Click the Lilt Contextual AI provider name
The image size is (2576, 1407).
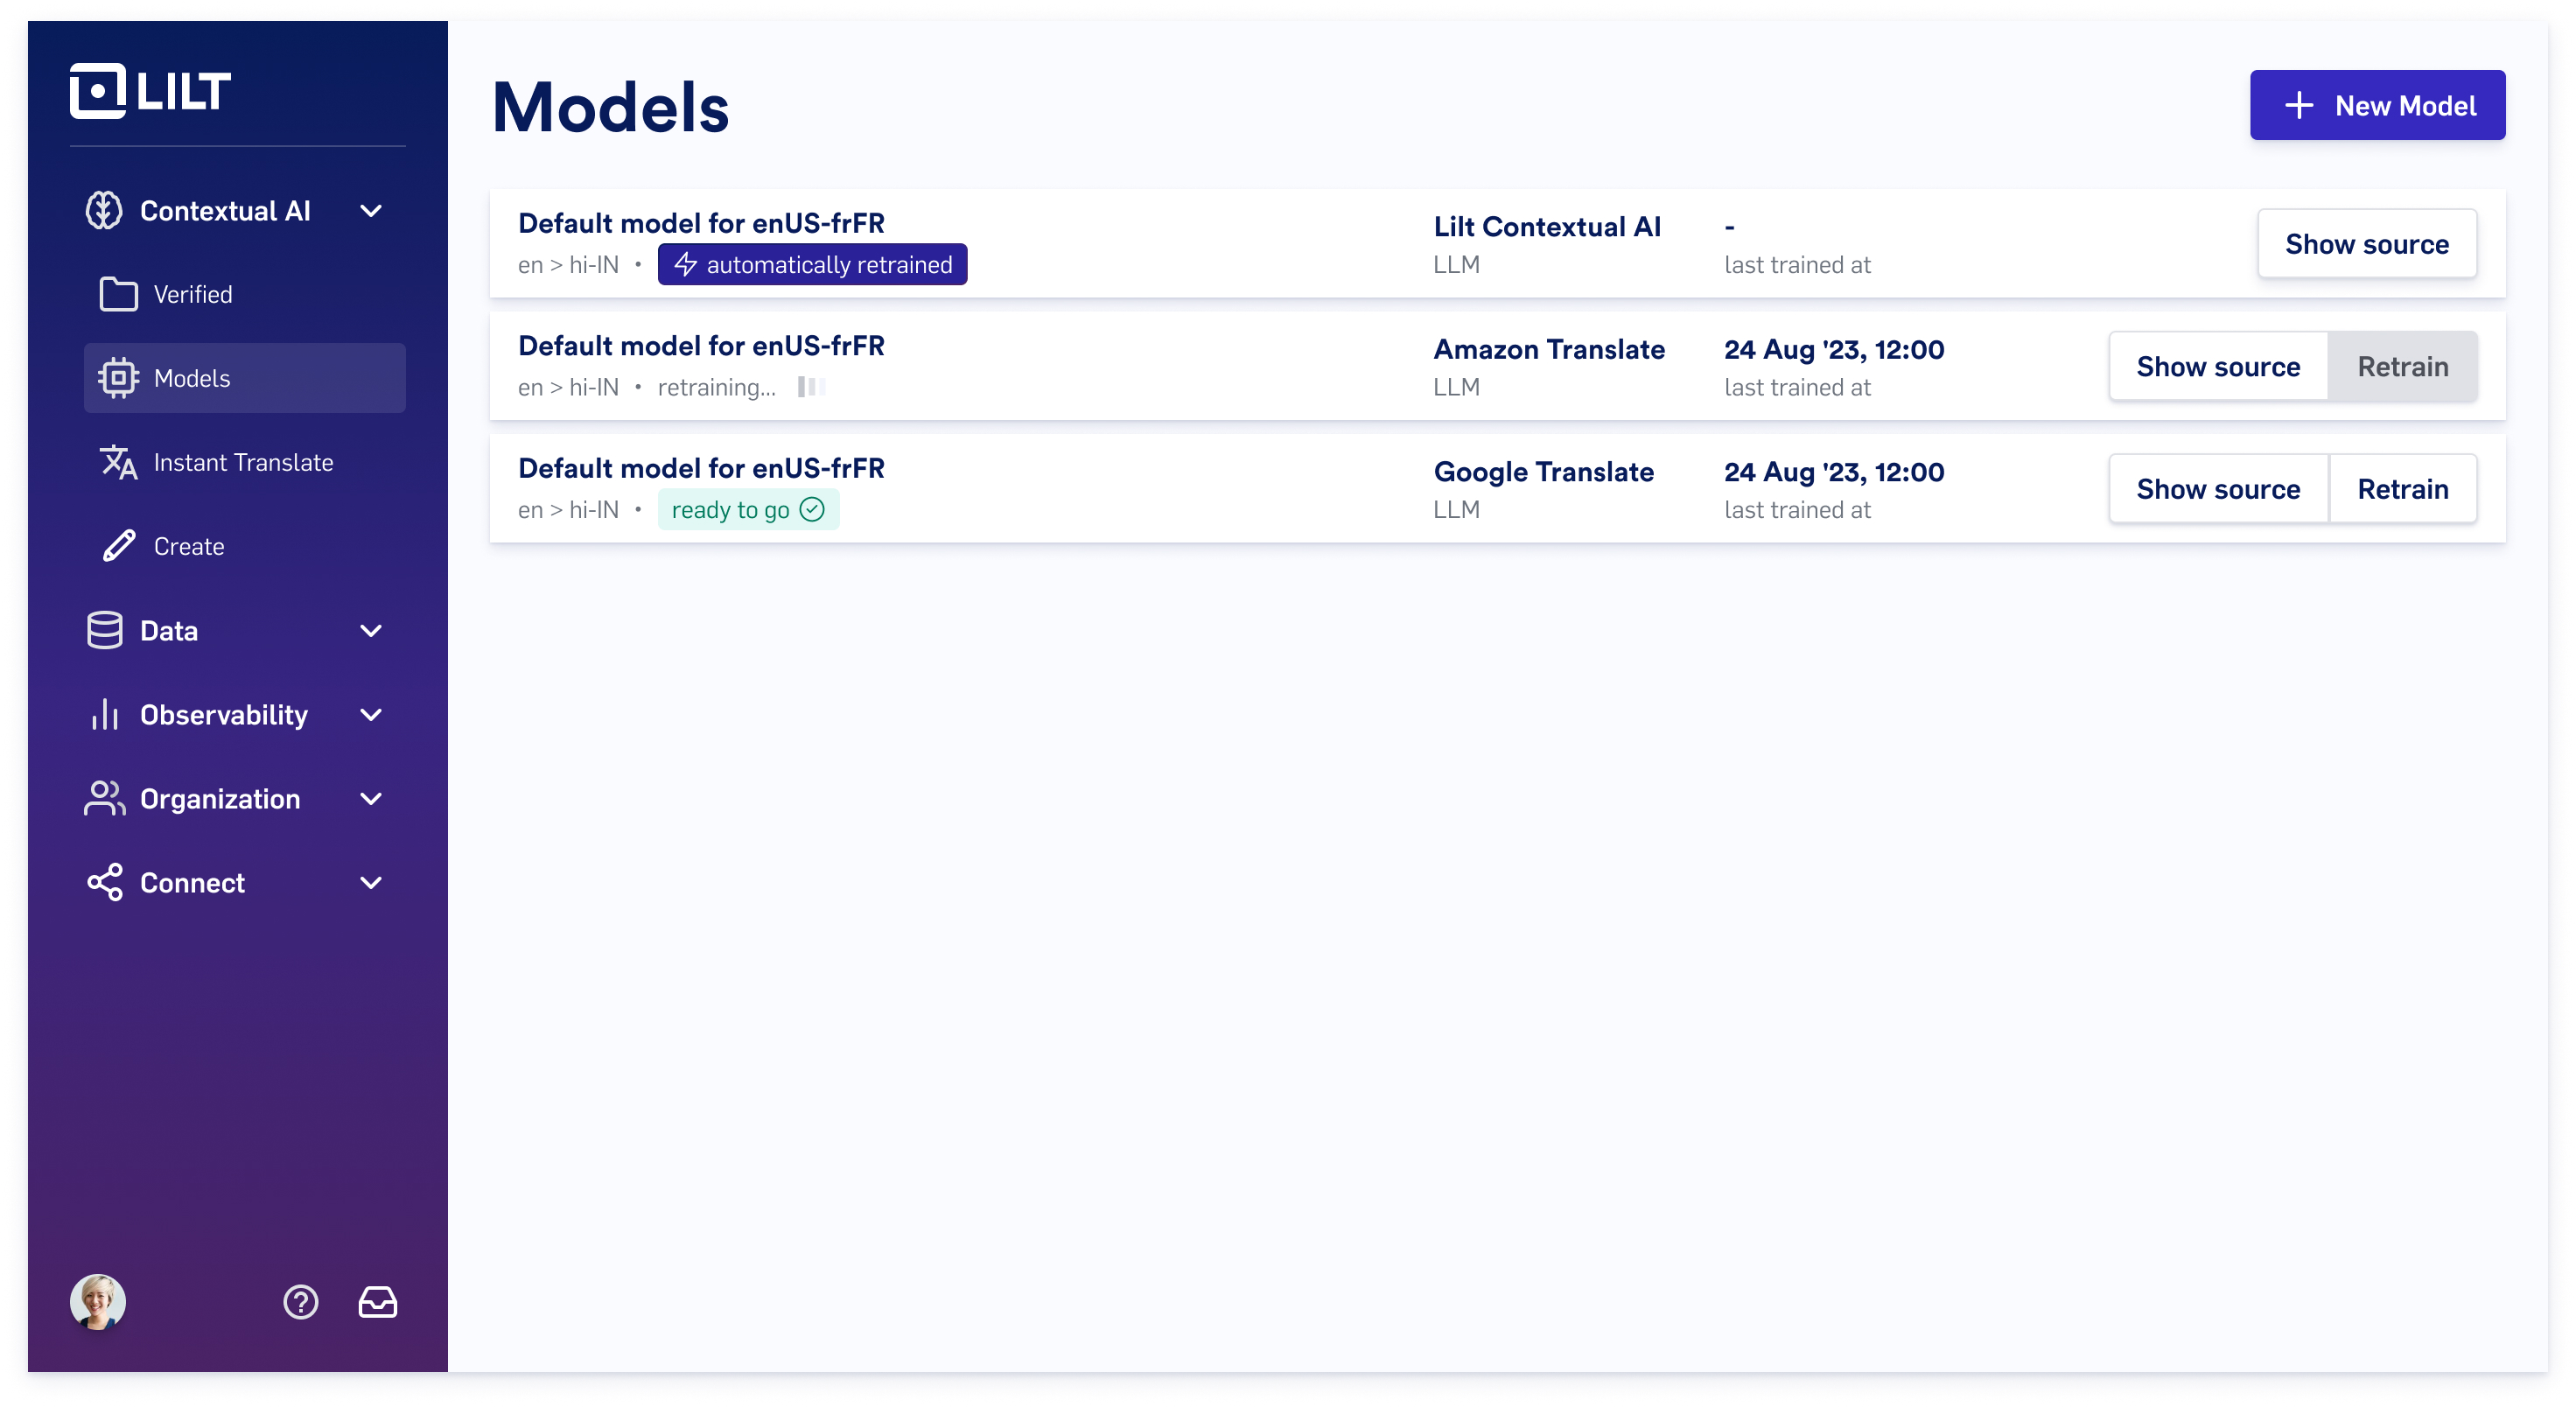point(1546,226)
